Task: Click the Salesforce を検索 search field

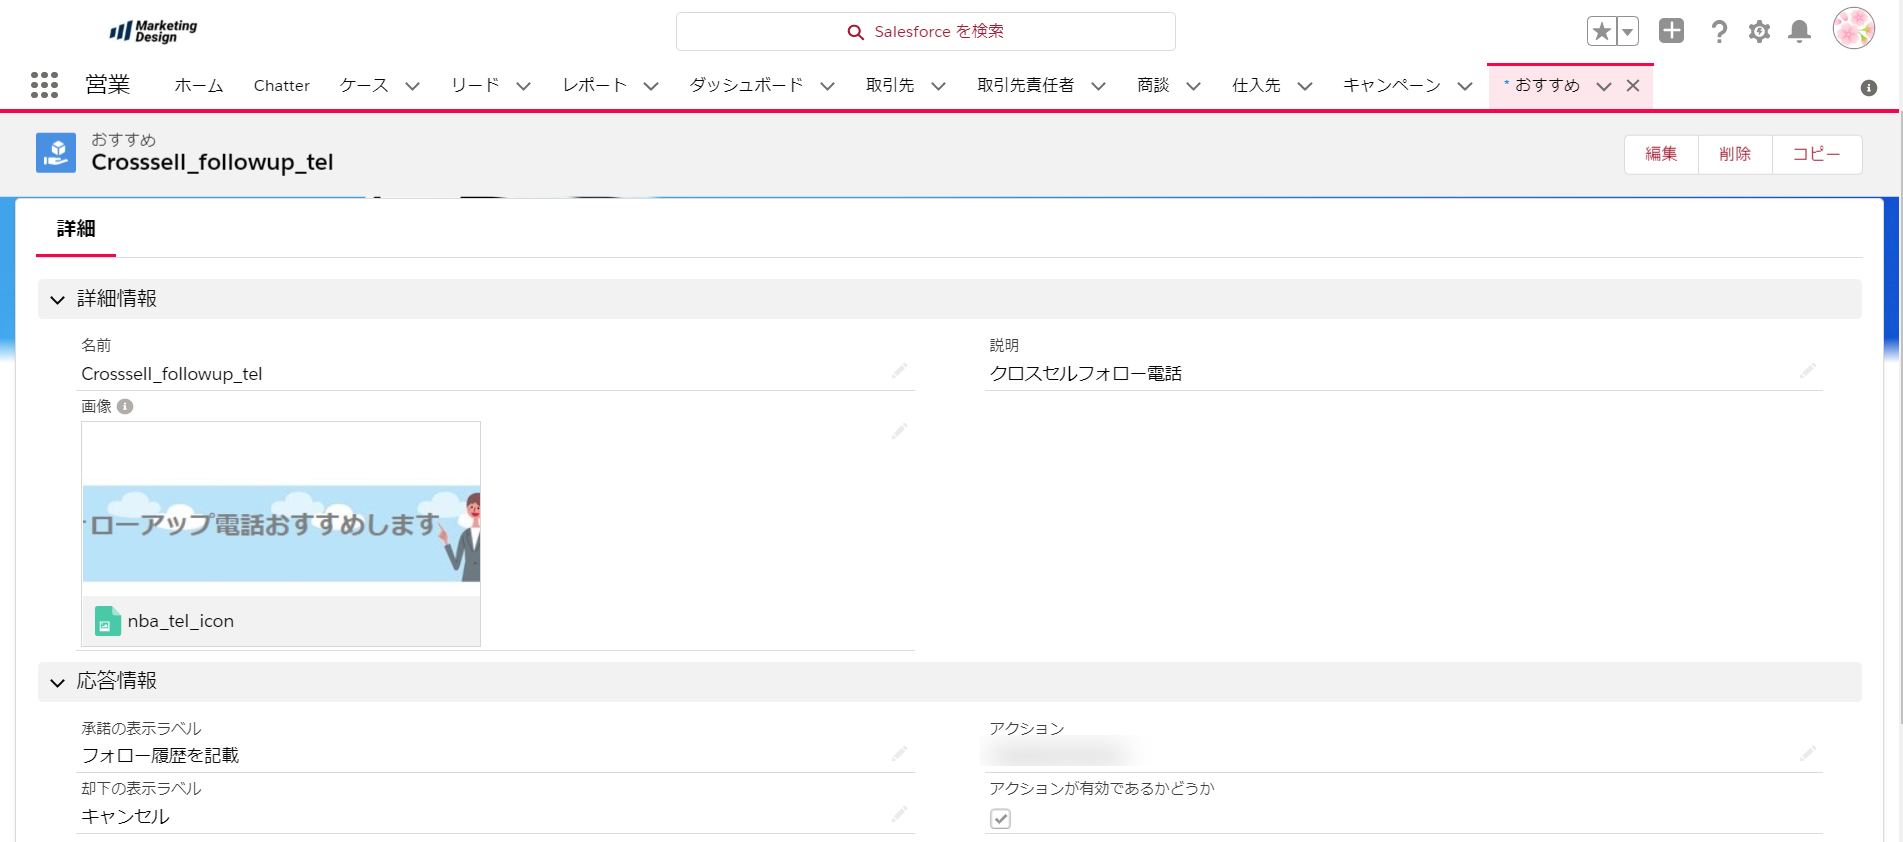Action: (925, 32)
